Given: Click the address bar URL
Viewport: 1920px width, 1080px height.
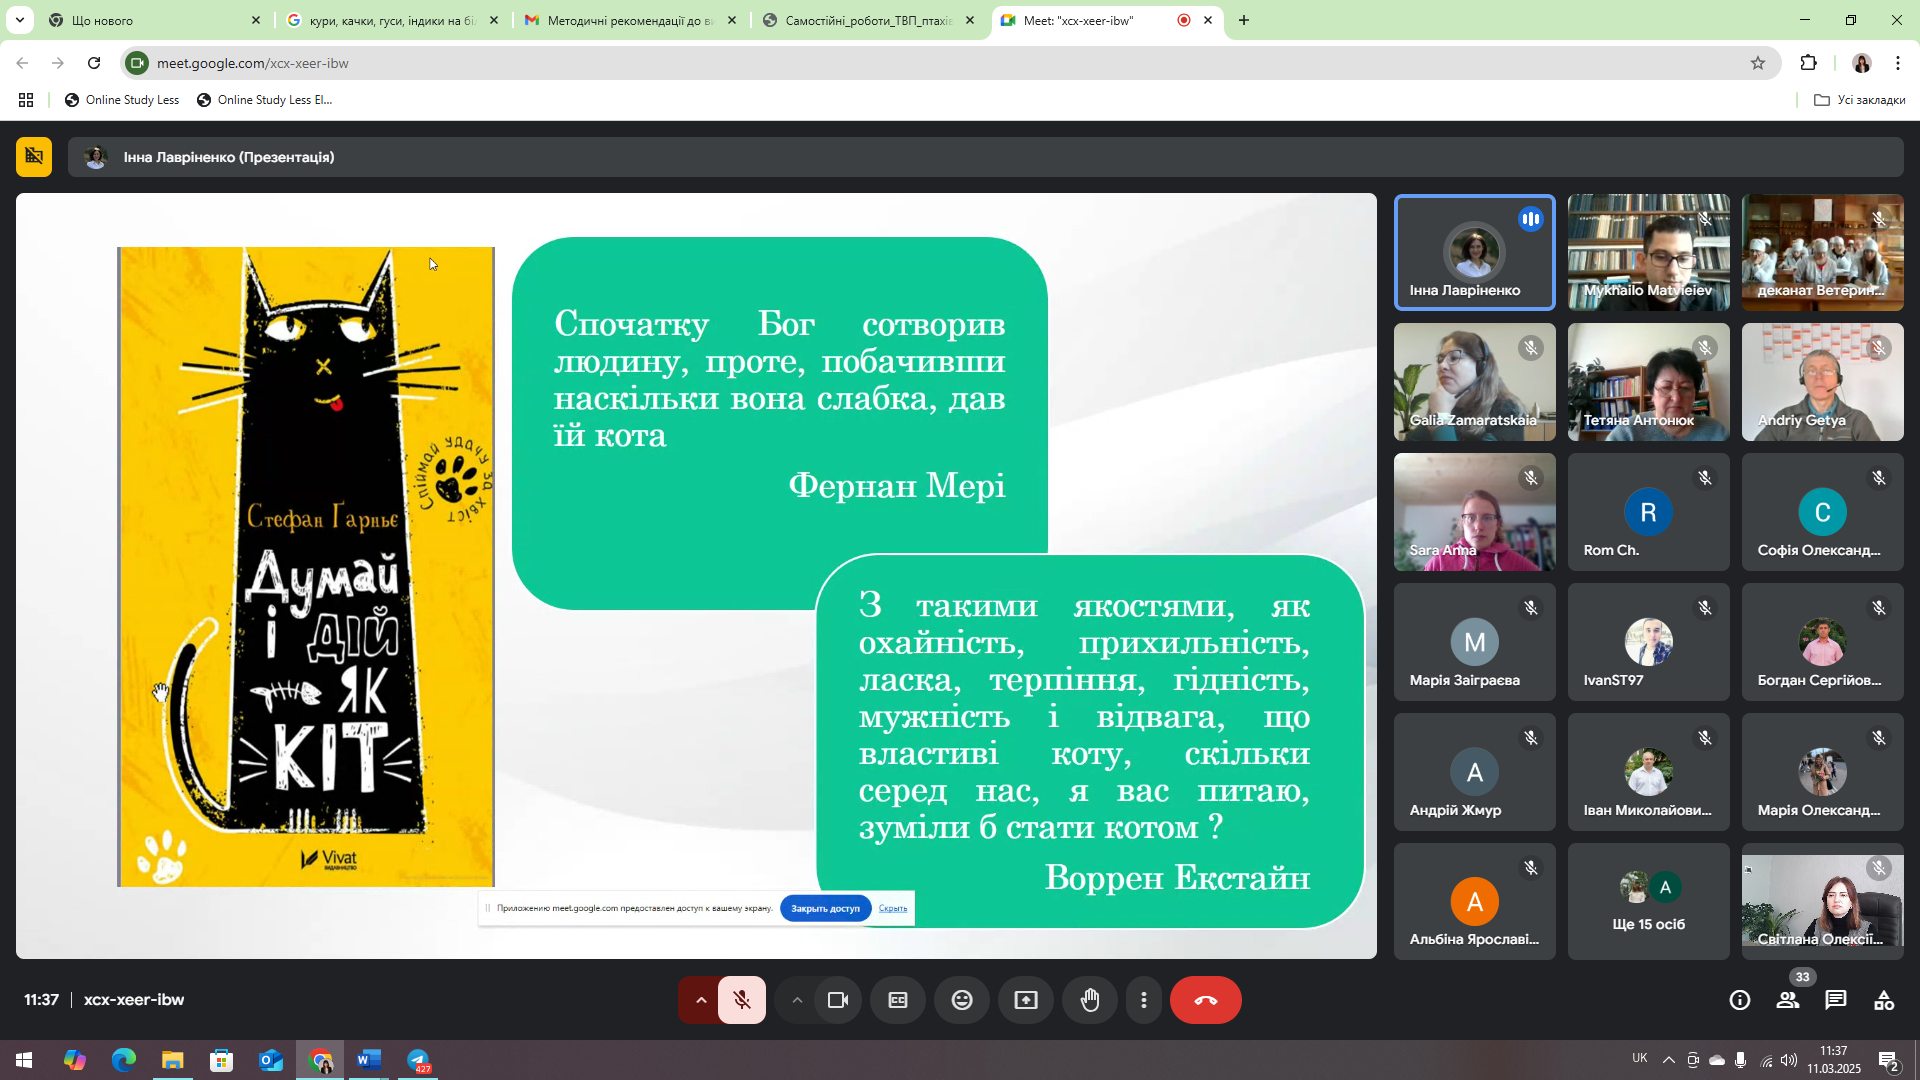Looking at the screenshot, I should pyautogui.click(x=253, y=63).
